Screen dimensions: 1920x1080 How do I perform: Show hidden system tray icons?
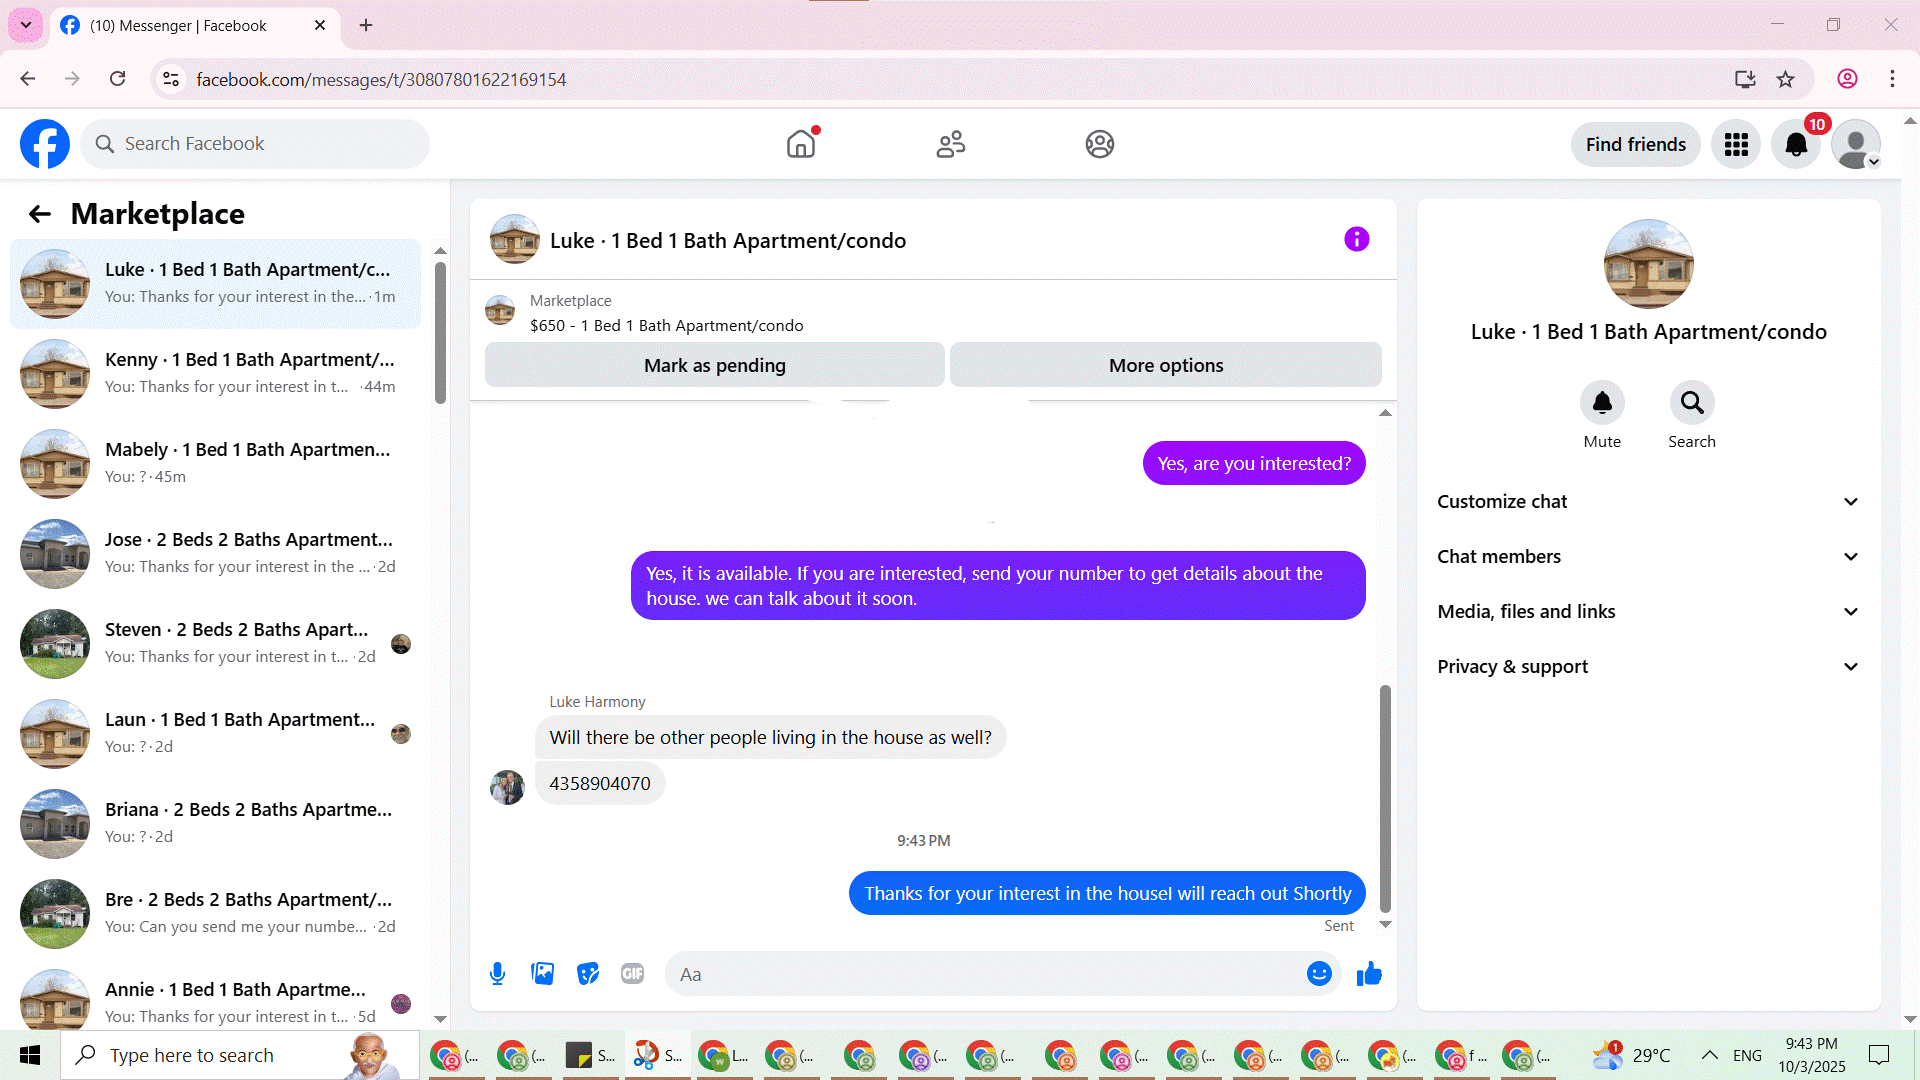1710,1055
